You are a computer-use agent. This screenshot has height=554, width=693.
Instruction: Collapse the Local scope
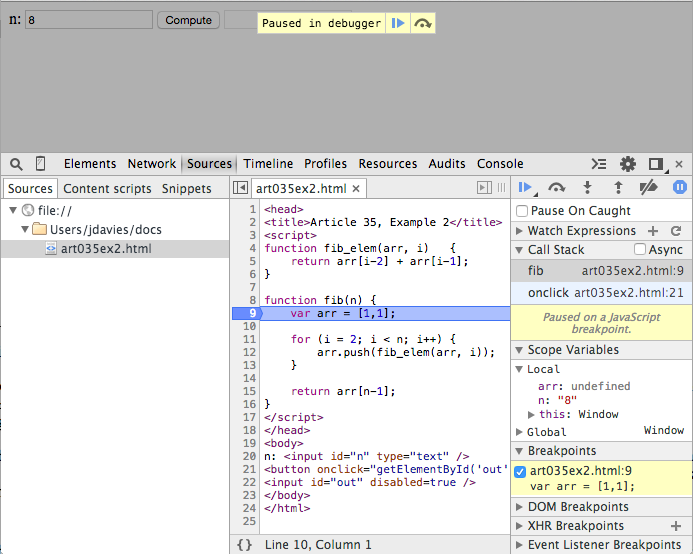pyautogui.click(x=519, y=369)
